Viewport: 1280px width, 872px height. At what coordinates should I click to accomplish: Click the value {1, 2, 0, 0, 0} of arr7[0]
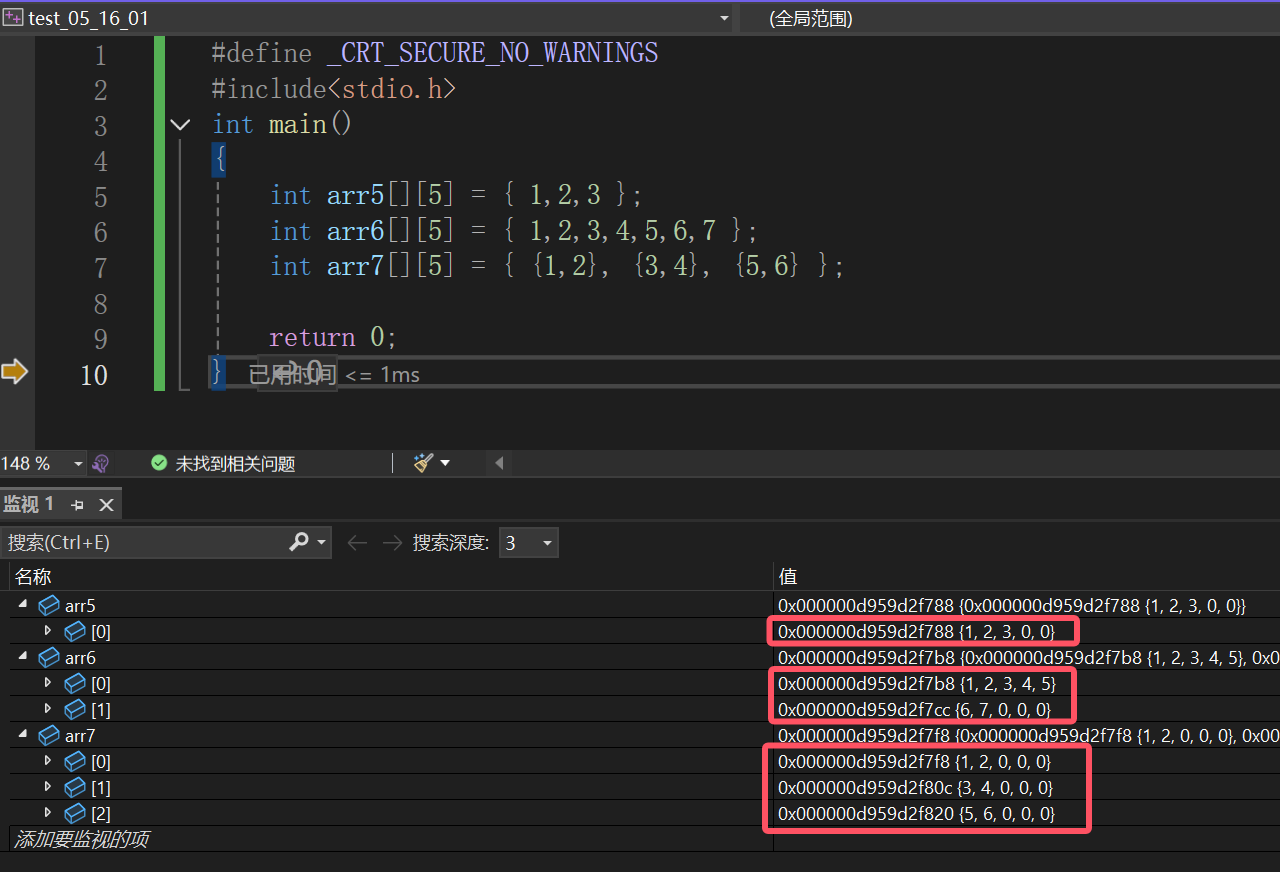pyautogui.click(x=1004, y=761)
